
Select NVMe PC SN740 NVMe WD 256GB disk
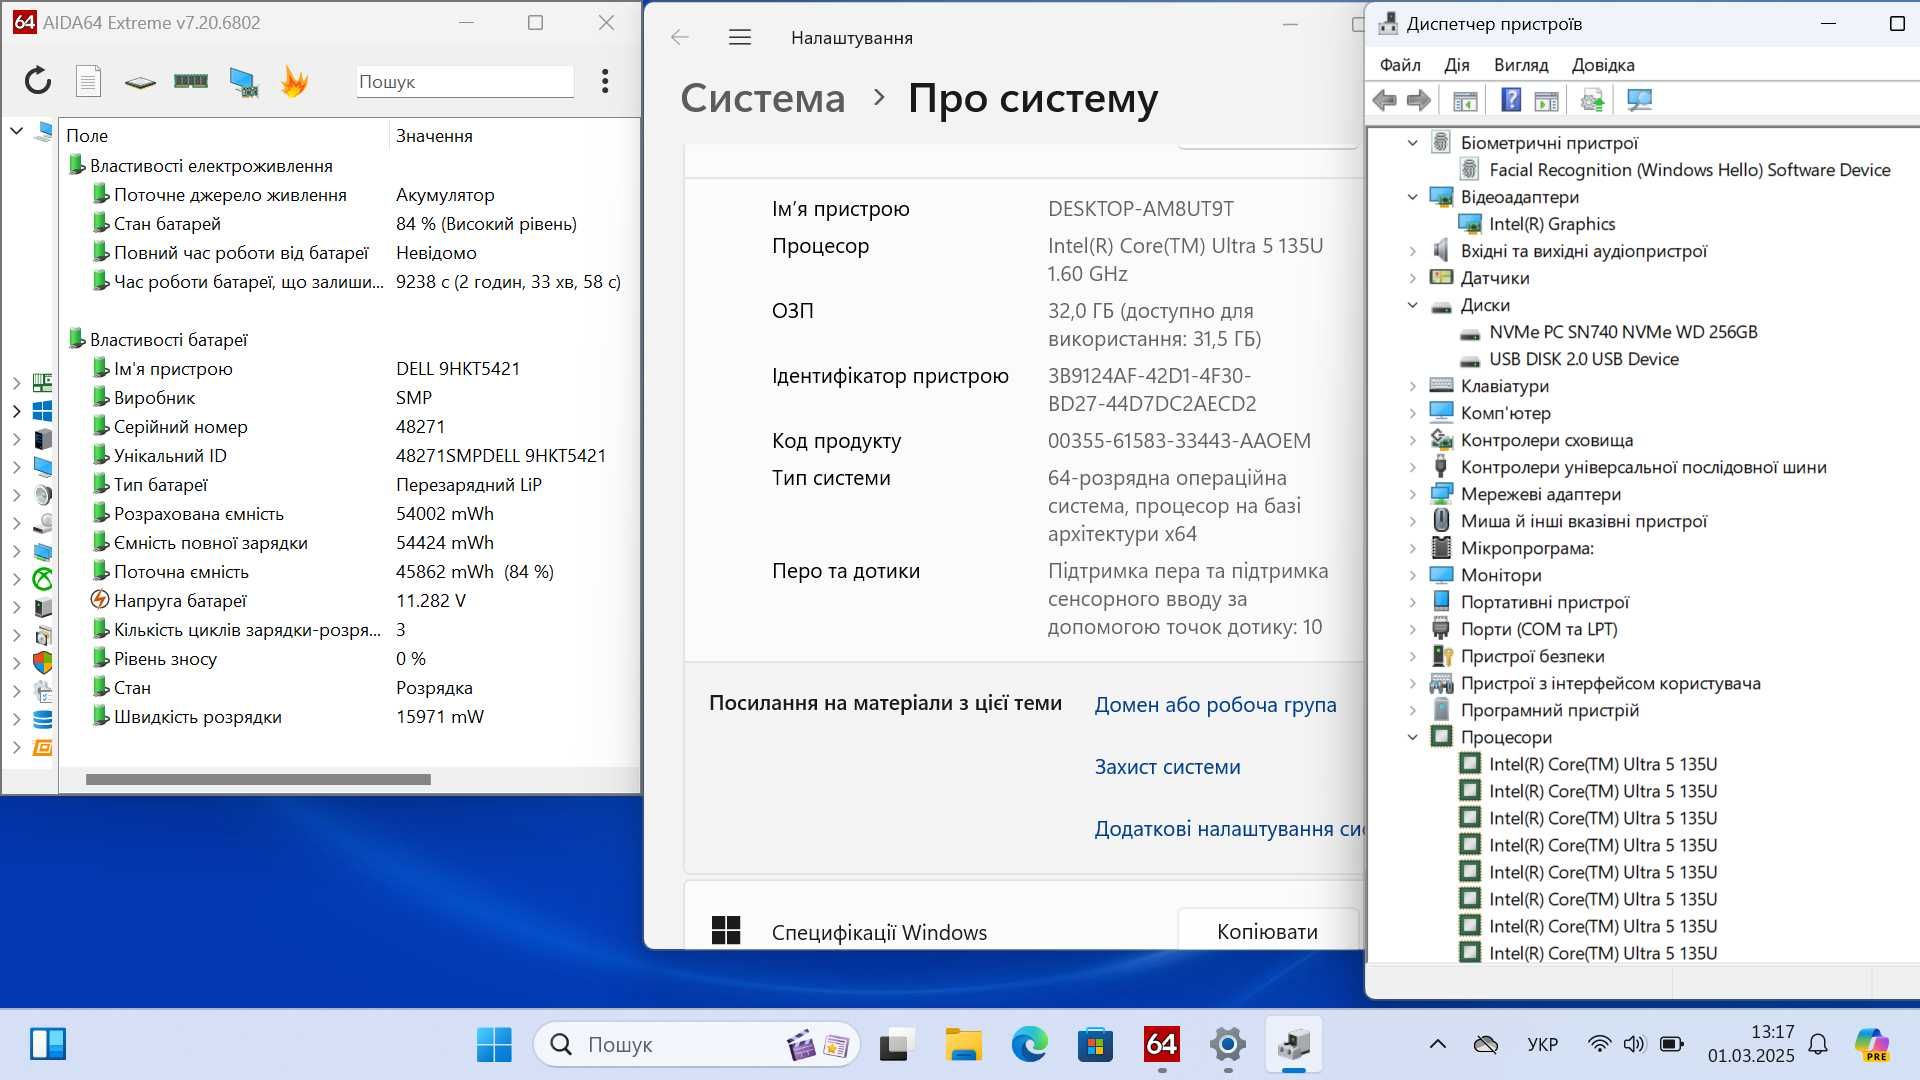[1623, 332]
